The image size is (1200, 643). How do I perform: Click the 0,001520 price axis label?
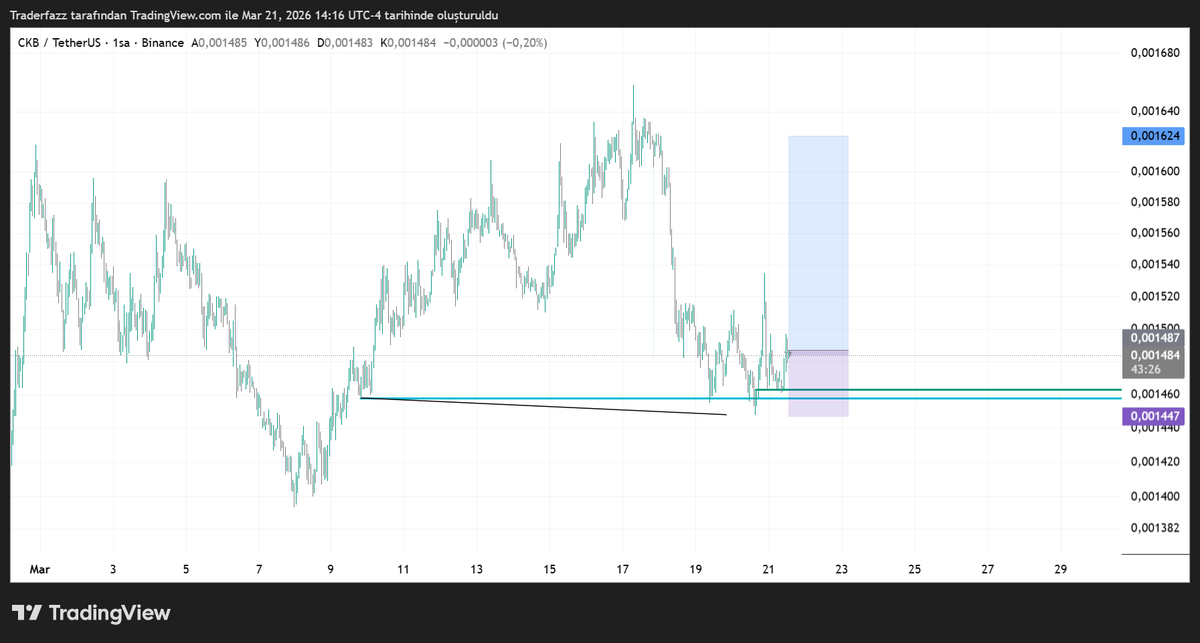pos(1155,296)
